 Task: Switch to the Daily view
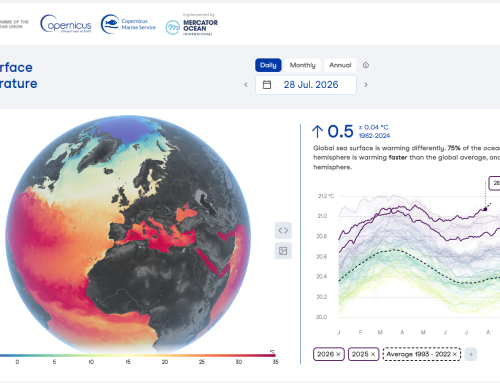click(x=268, y=65)
